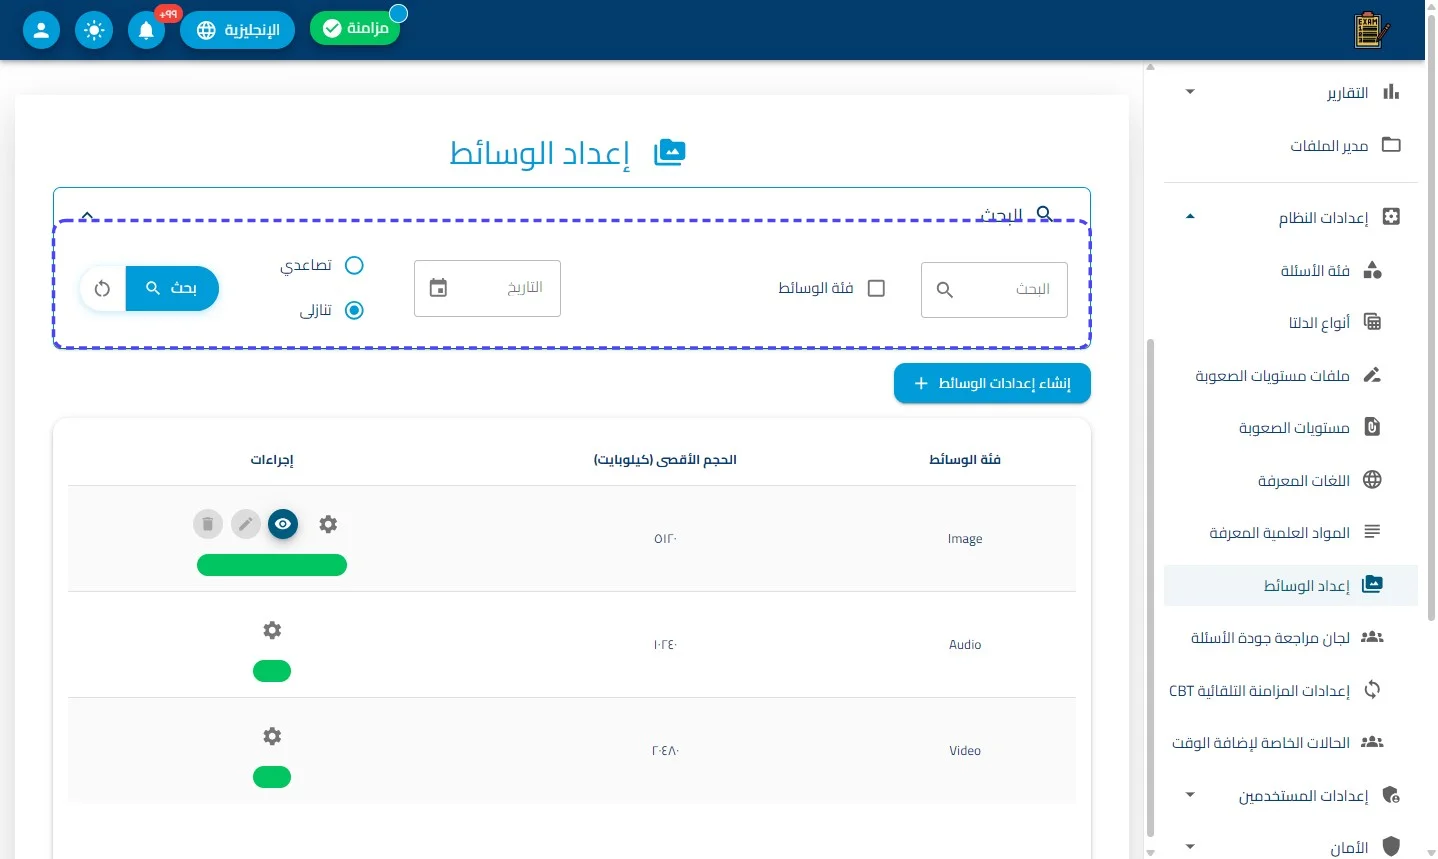Select the تنازلي radio option
Viewport: 1438px width, 859px height.
click(x=354, y=310)
